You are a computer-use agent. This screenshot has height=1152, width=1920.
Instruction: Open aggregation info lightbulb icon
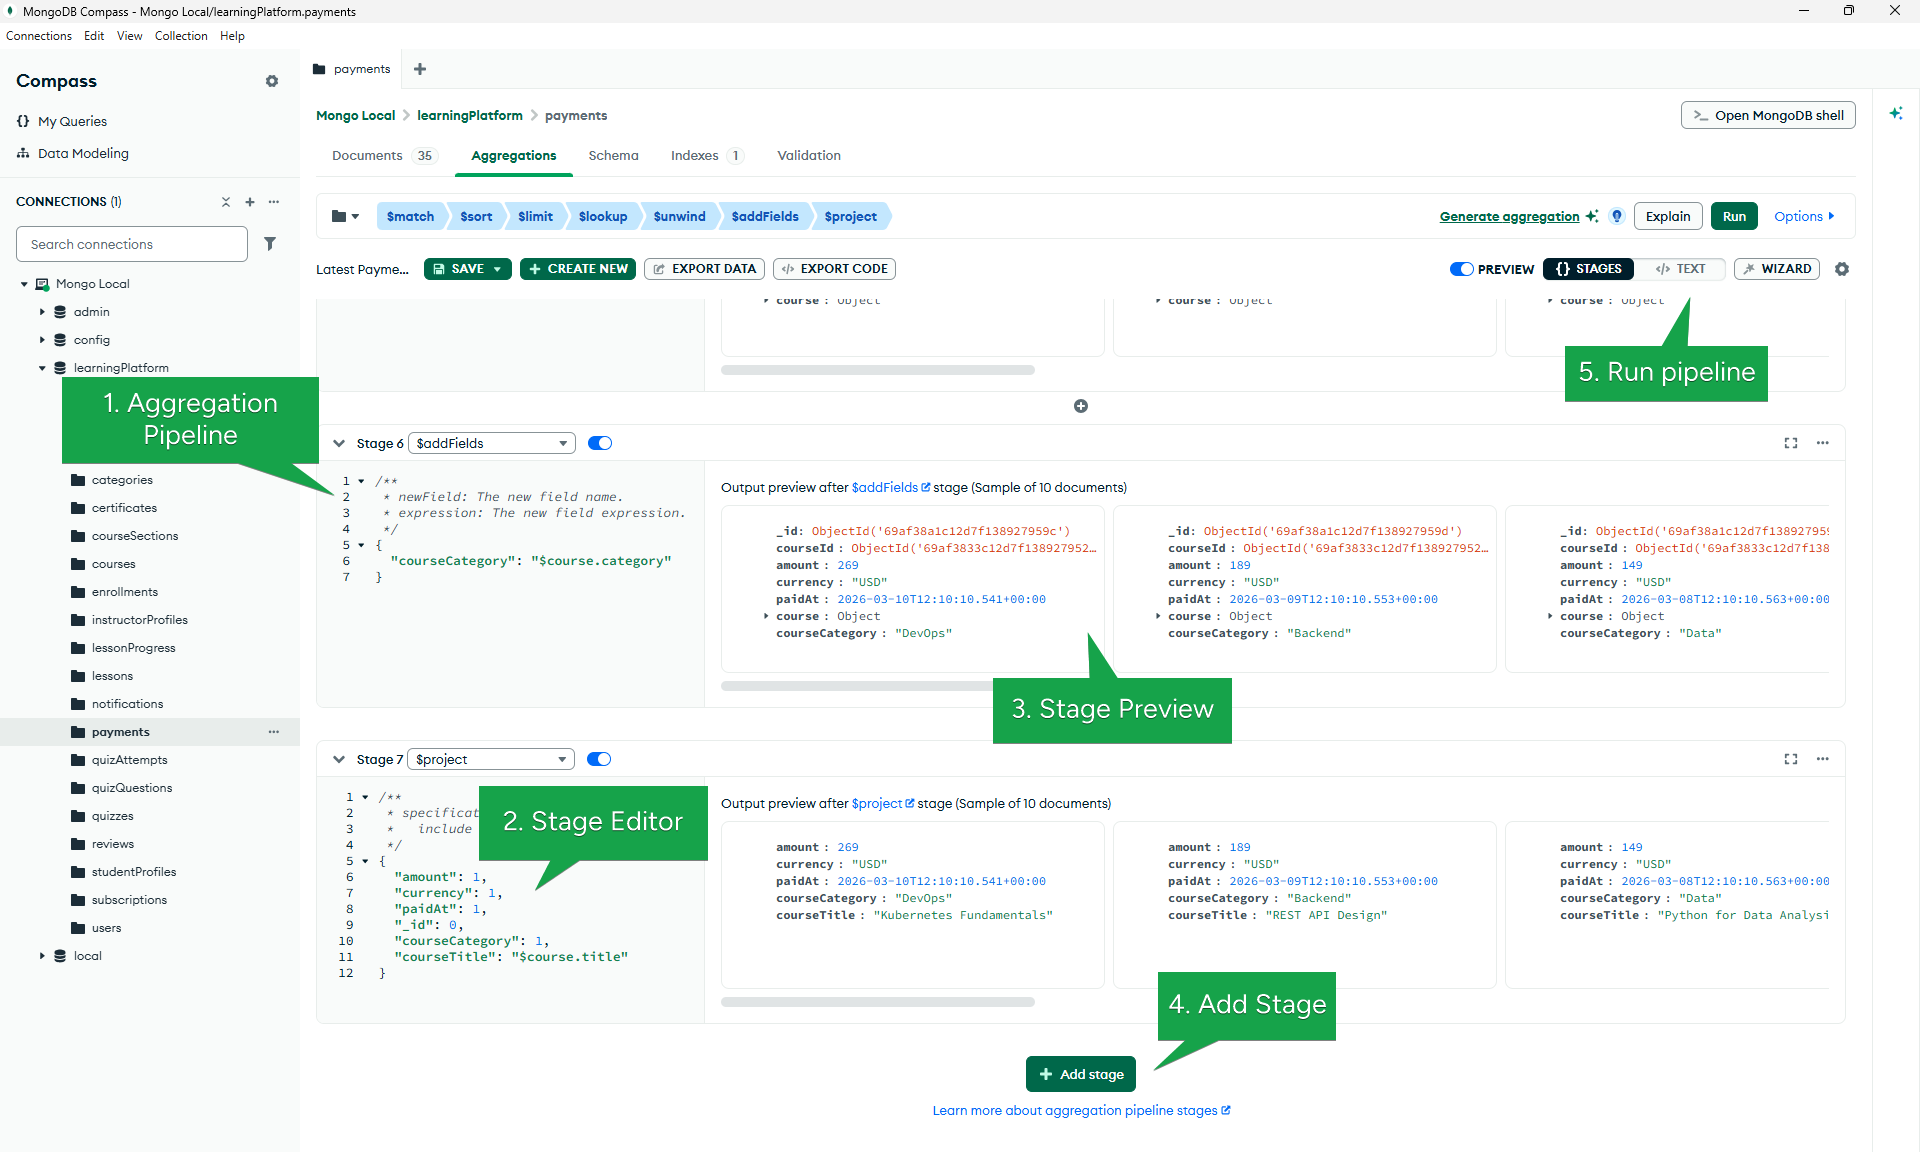(1617, 216)
